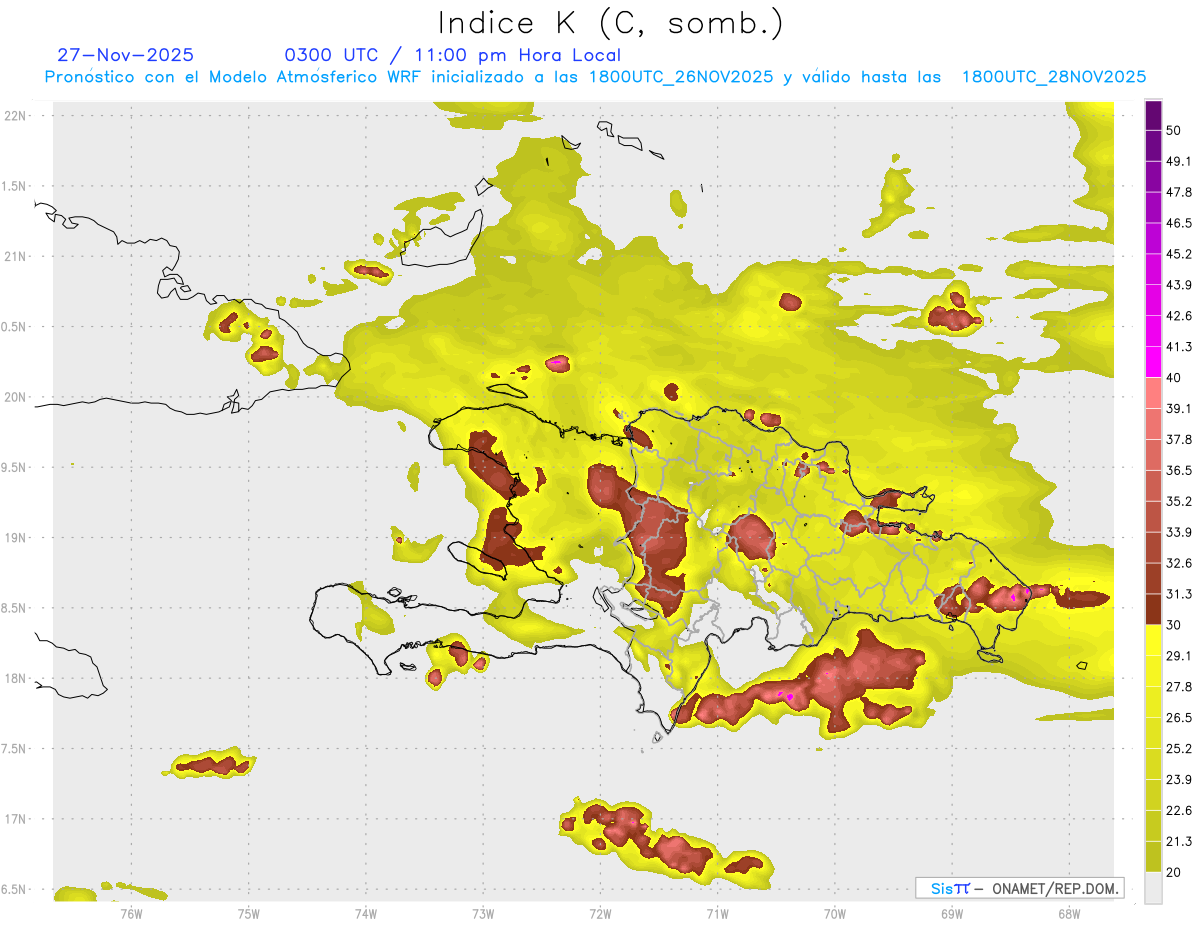Click the legend value "30"
Viewport: 1200px width, 927px height.
click(x=1174, y=625)
